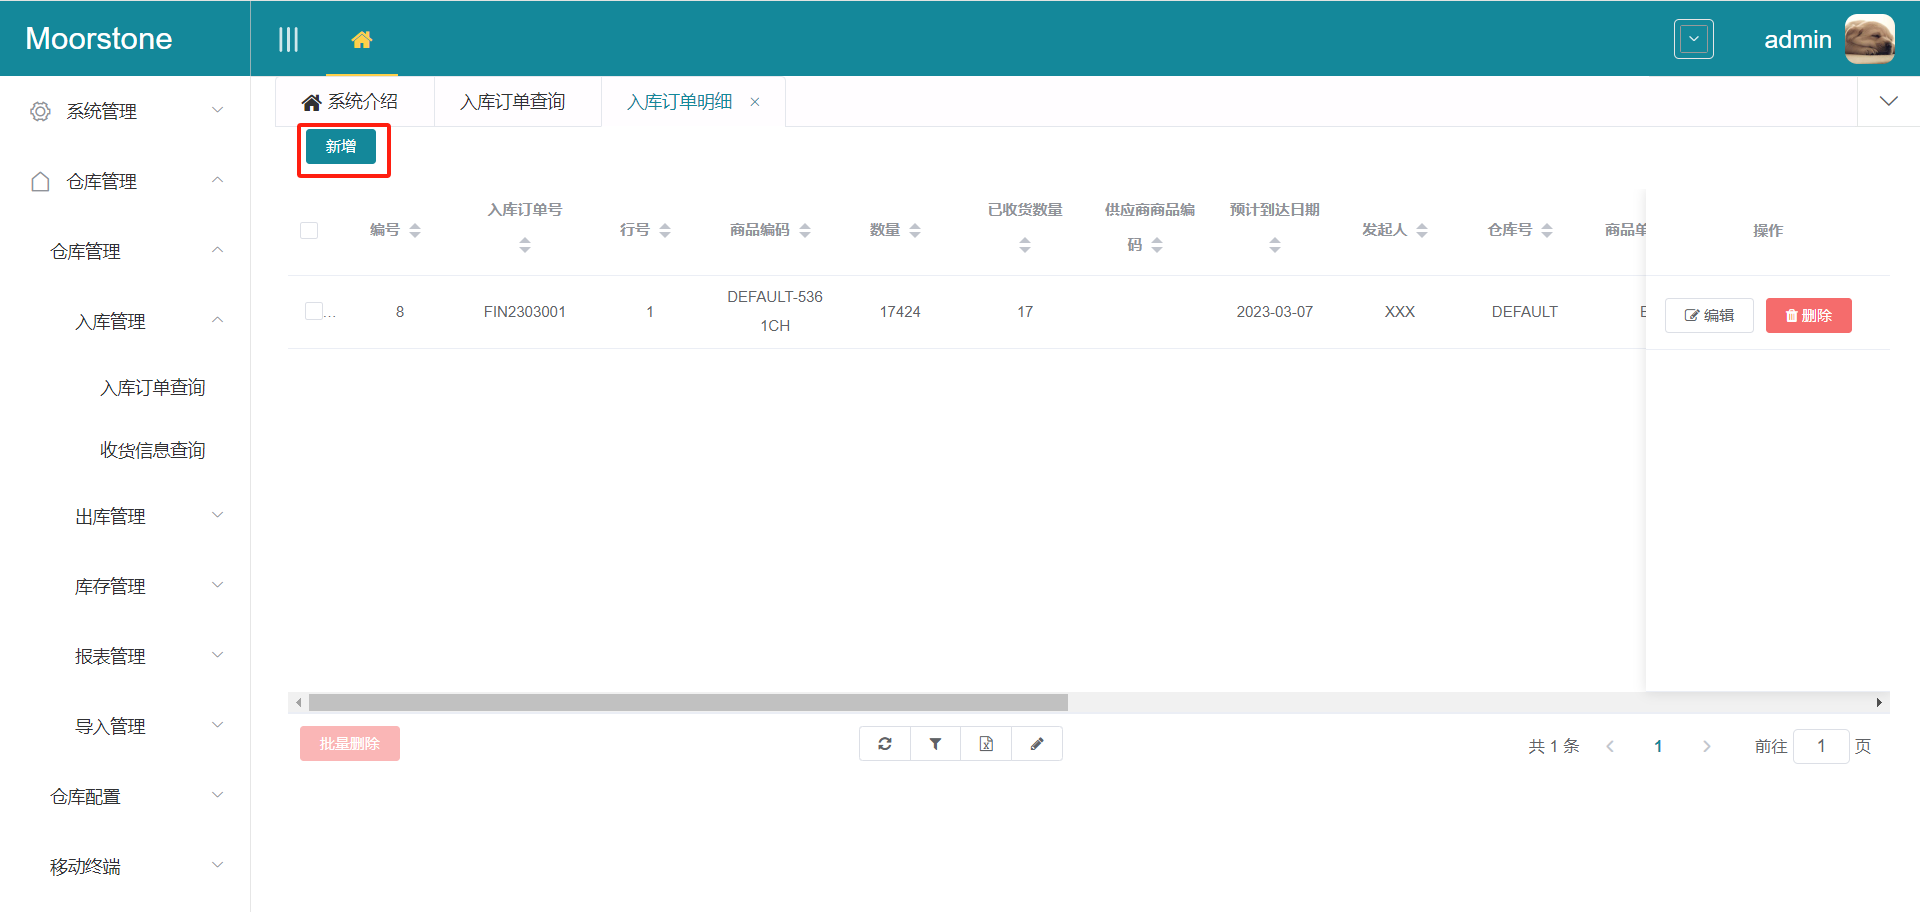The image size is (1920, 912).
Task: Click the horizontal table scrollbar
Action: [688, 703]
